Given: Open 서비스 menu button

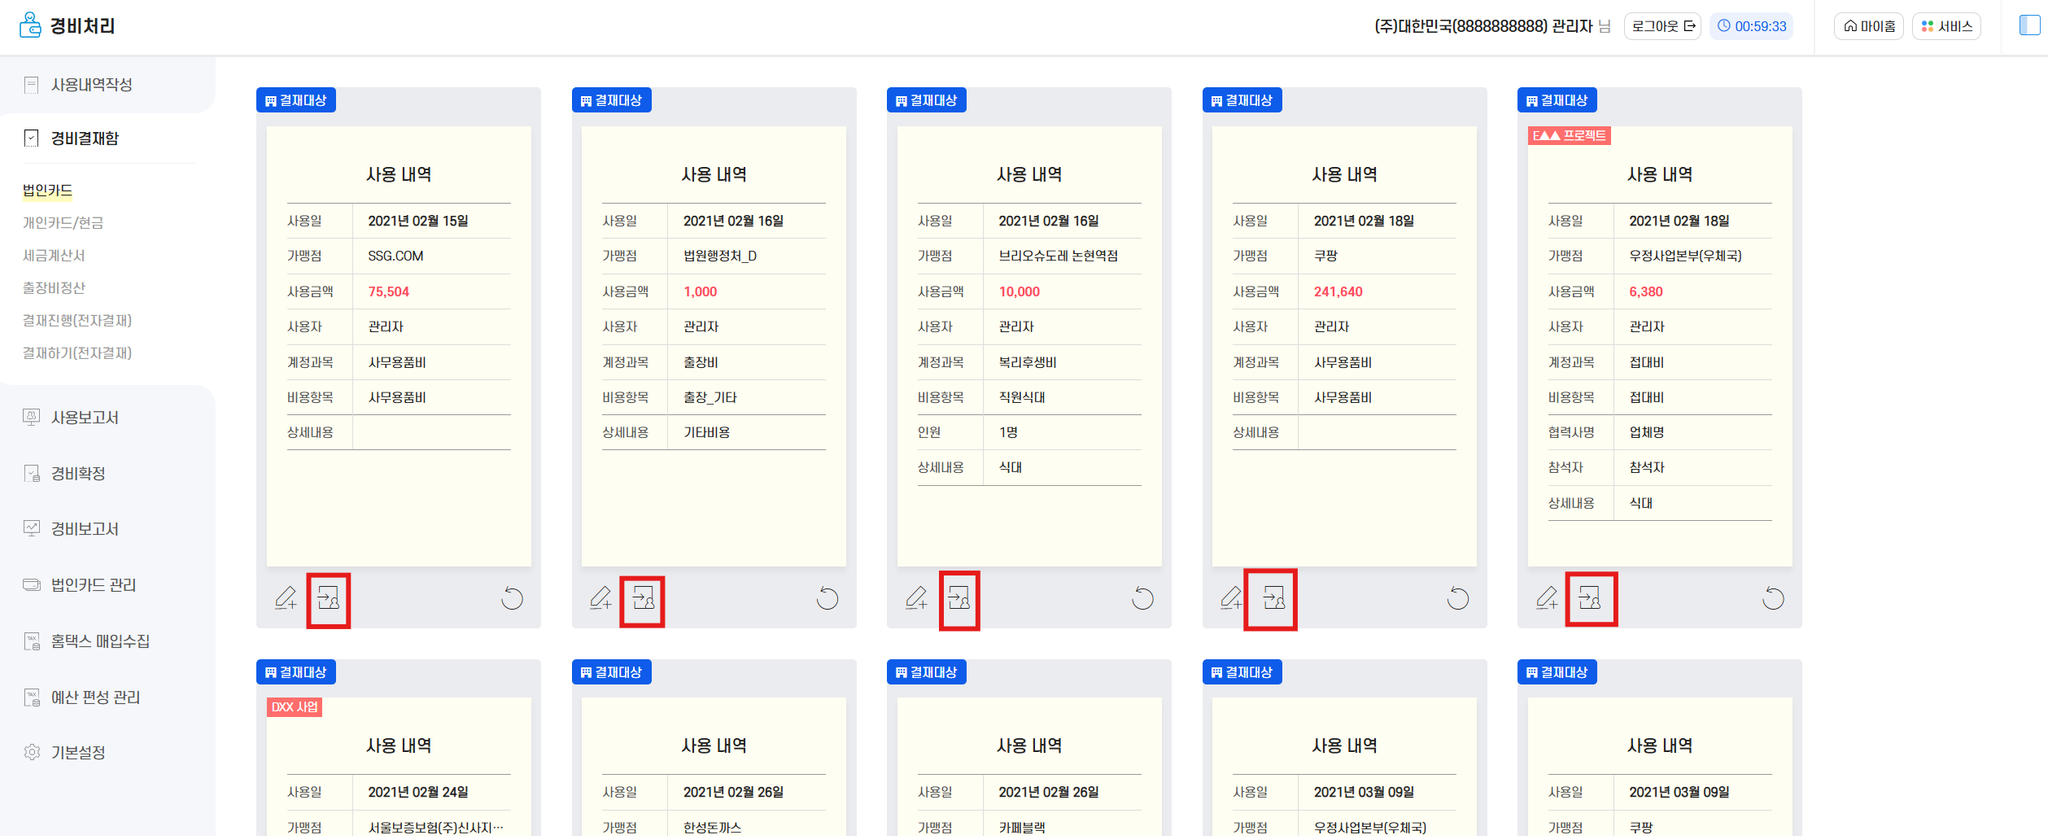Looking at the screenshot, I should point(1947,26).
